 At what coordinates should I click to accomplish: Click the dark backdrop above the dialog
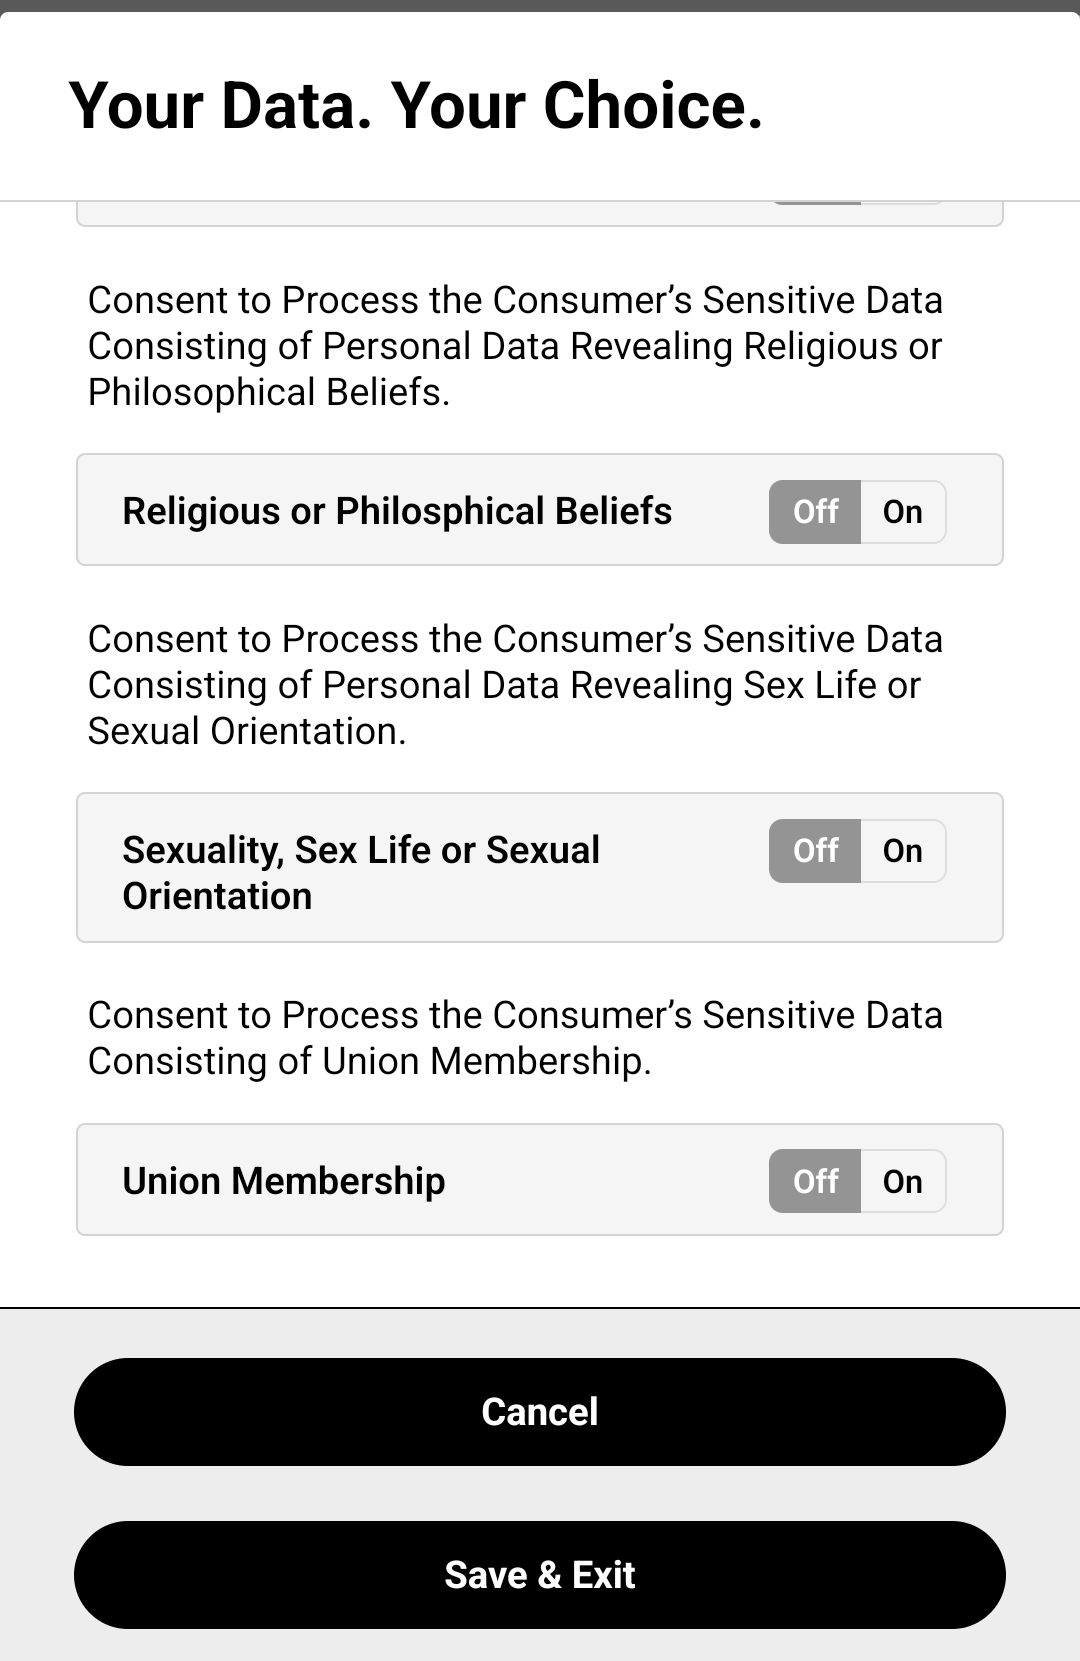540,6
